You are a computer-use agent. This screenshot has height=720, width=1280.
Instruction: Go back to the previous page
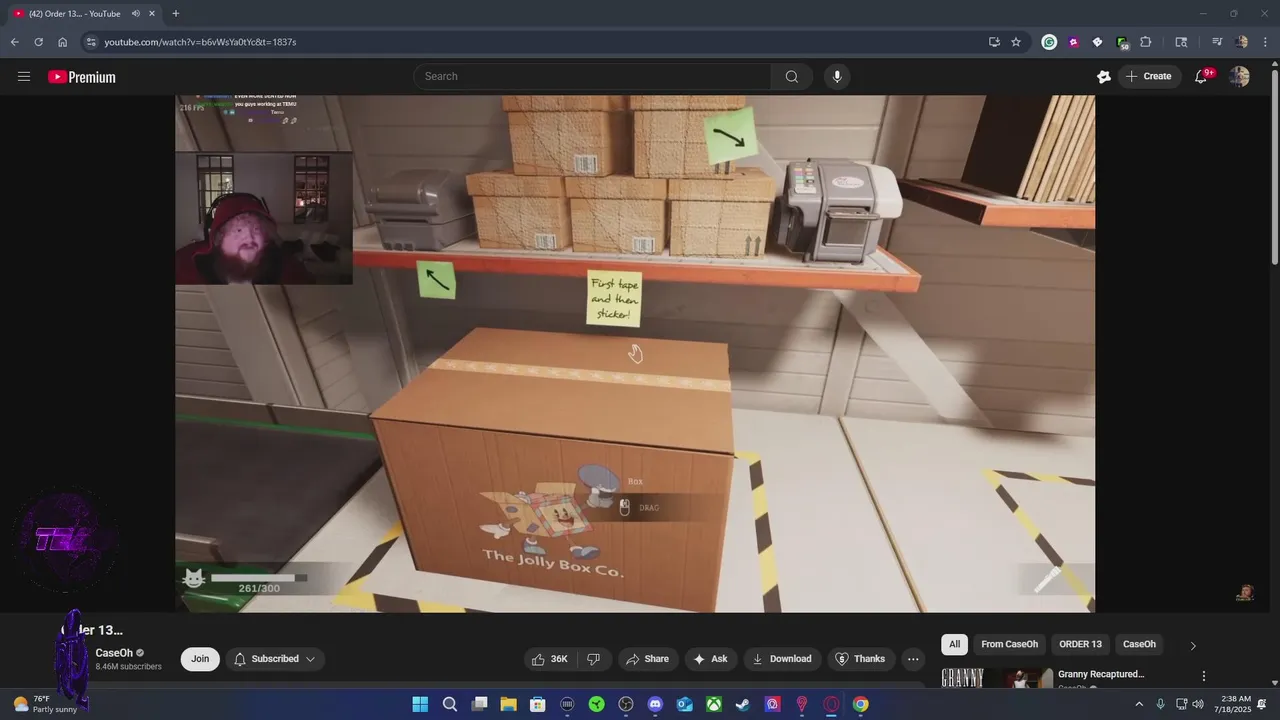tap(14, 42)
